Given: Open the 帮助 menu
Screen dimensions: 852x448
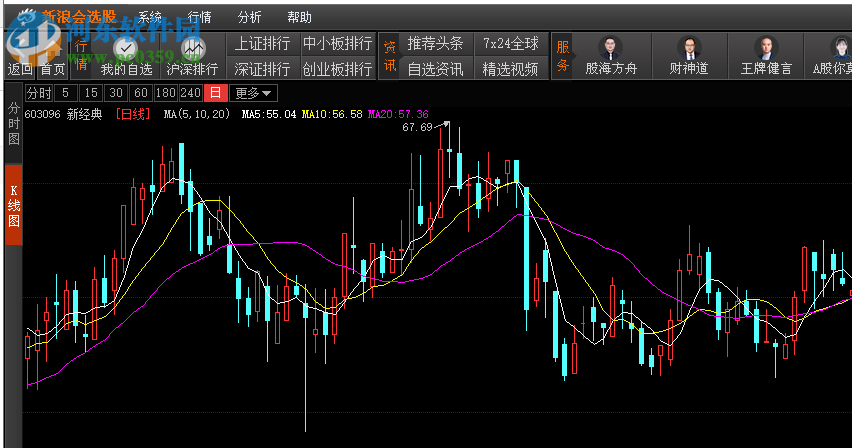Looking at the screenshot, I should pyautogui.click(x=299, y=17).
